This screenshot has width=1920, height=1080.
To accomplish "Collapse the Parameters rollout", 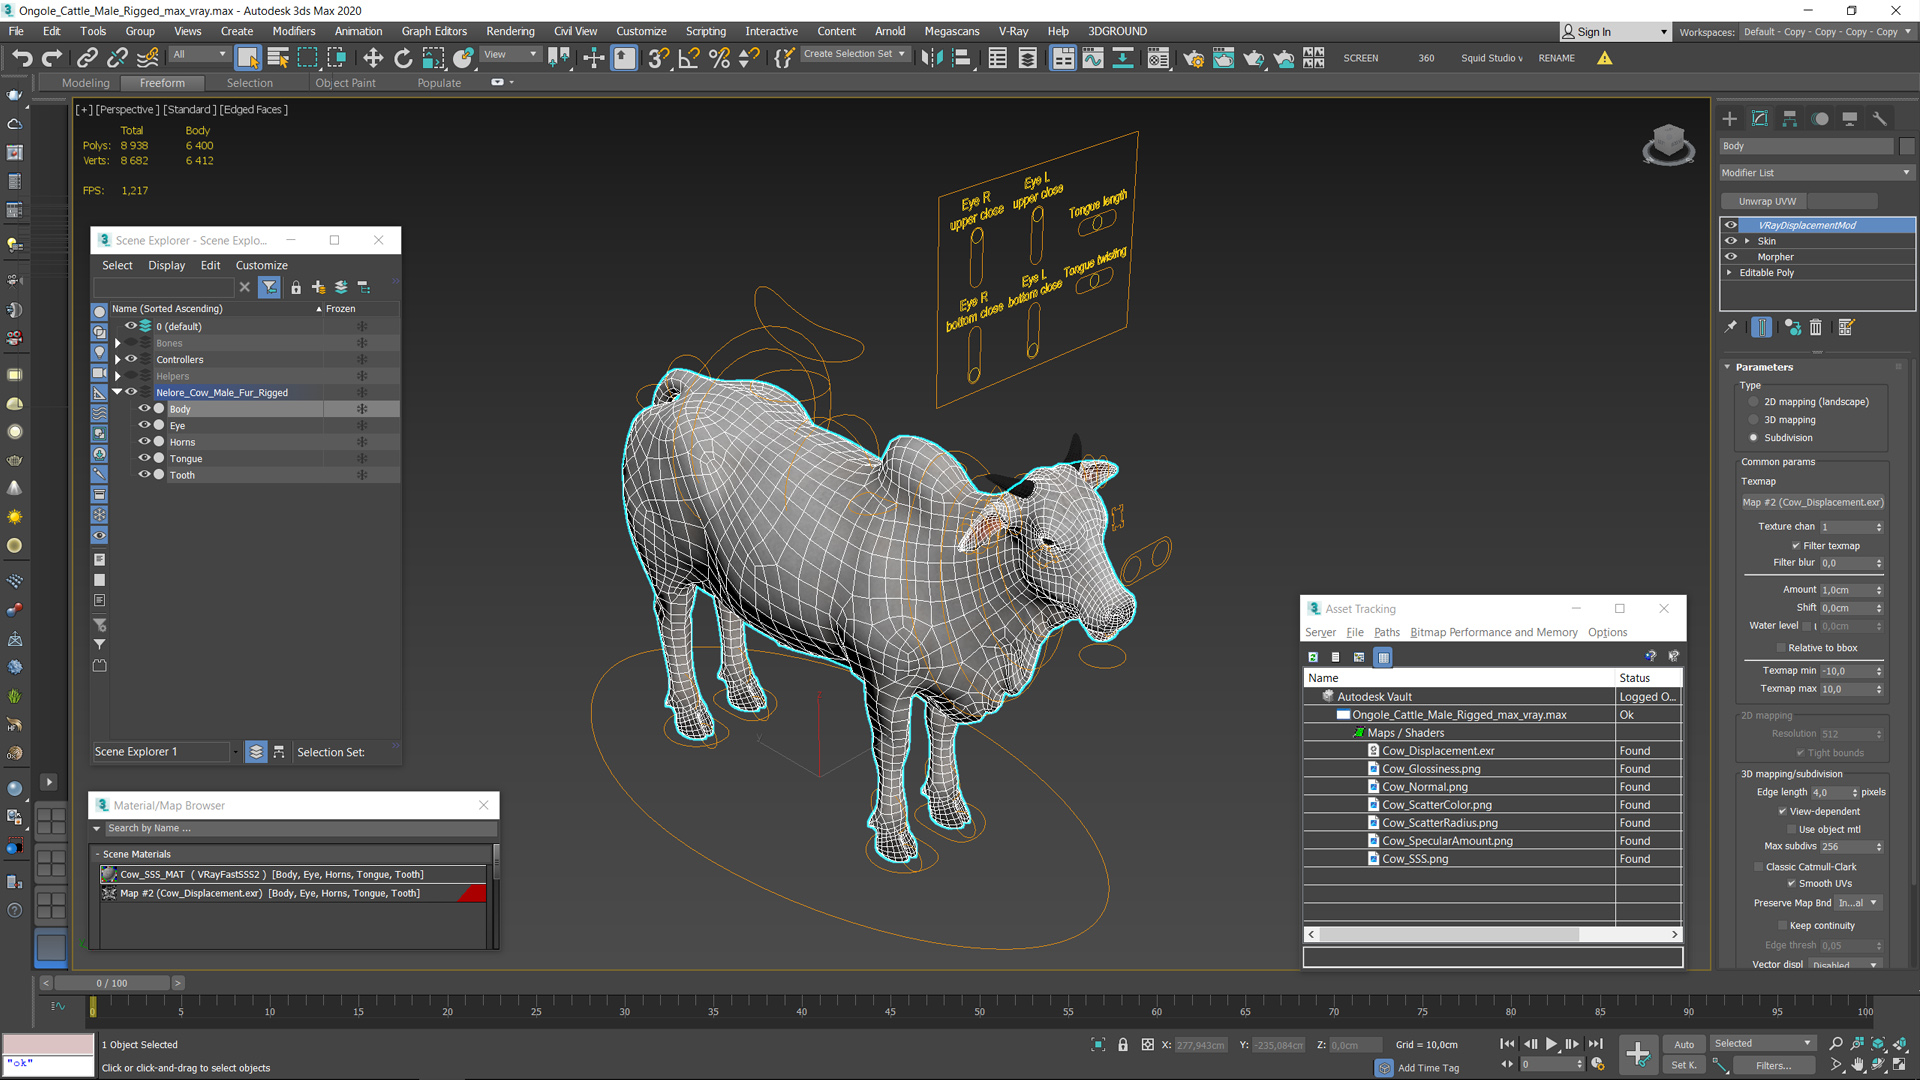I will pos(1764,367).
